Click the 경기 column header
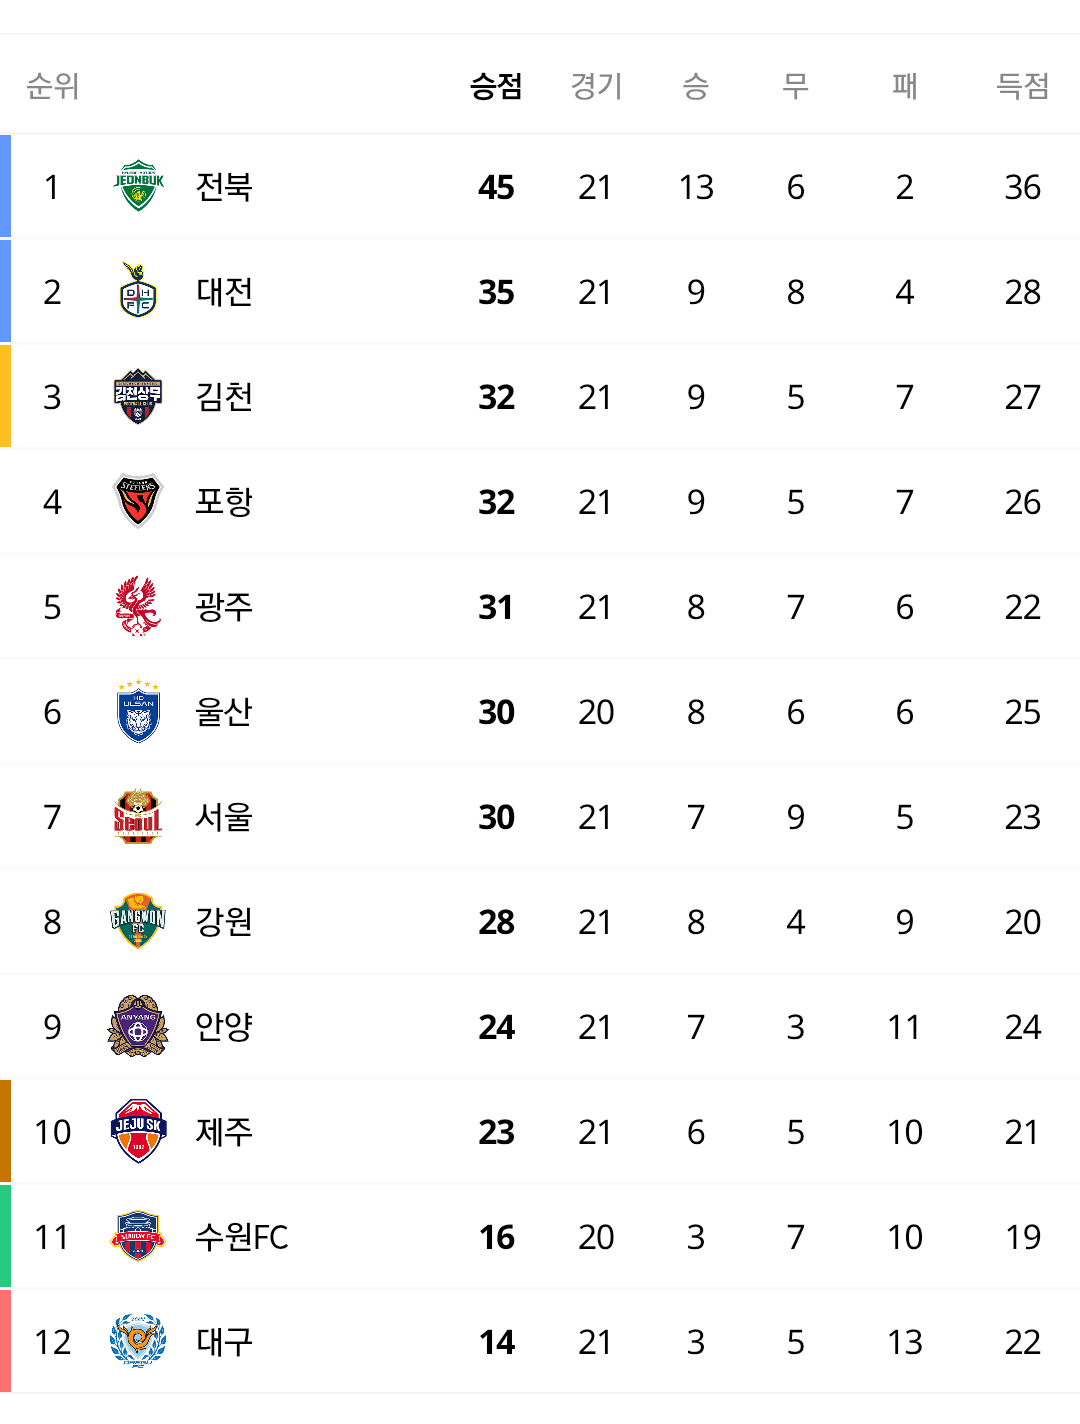 (x=596, y=86)
